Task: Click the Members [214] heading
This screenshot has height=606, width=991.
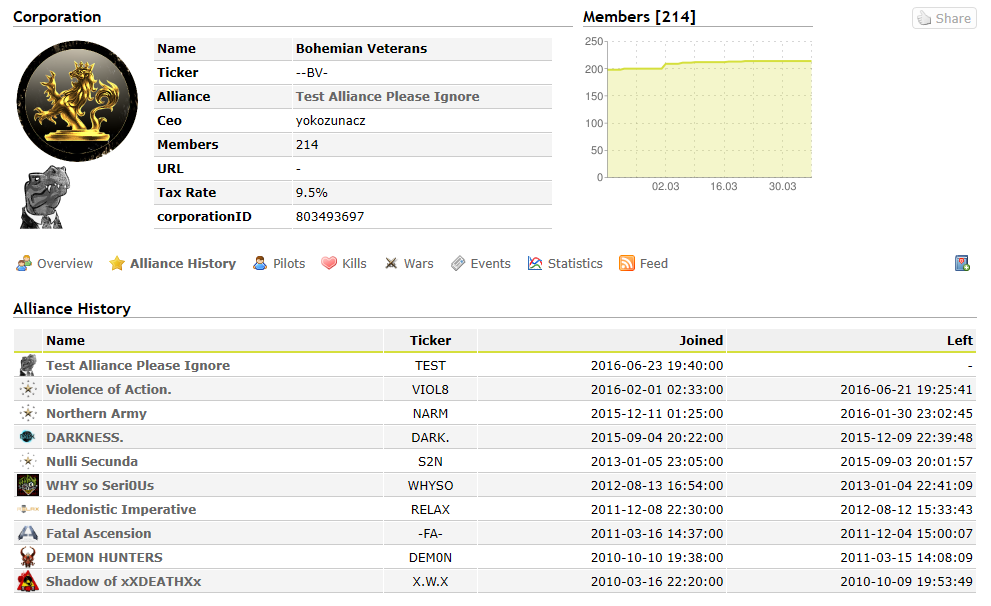Action: click(x=639, y=17)
